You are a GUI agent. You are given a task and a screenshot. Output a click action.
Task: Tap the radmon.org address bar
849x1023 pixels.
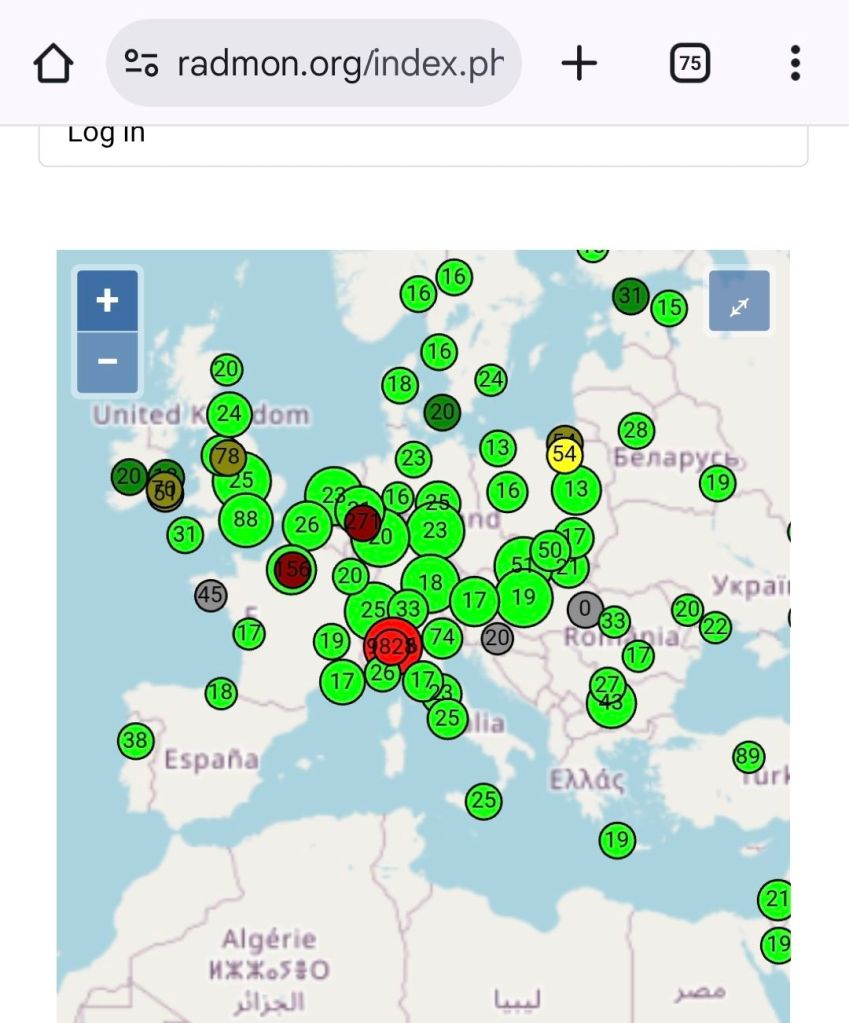(340, 64)
